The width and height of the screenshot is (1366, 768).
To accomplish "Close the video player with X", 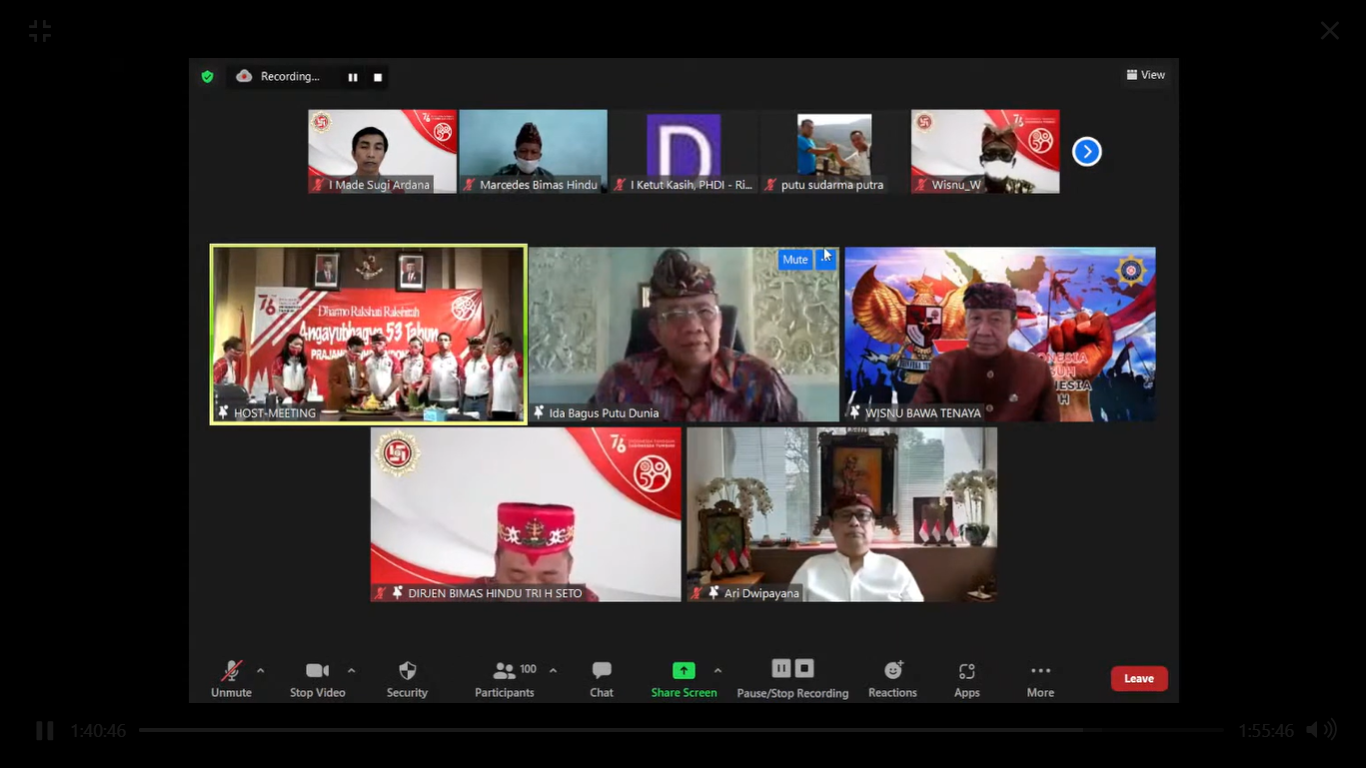I will [1329, 31].
